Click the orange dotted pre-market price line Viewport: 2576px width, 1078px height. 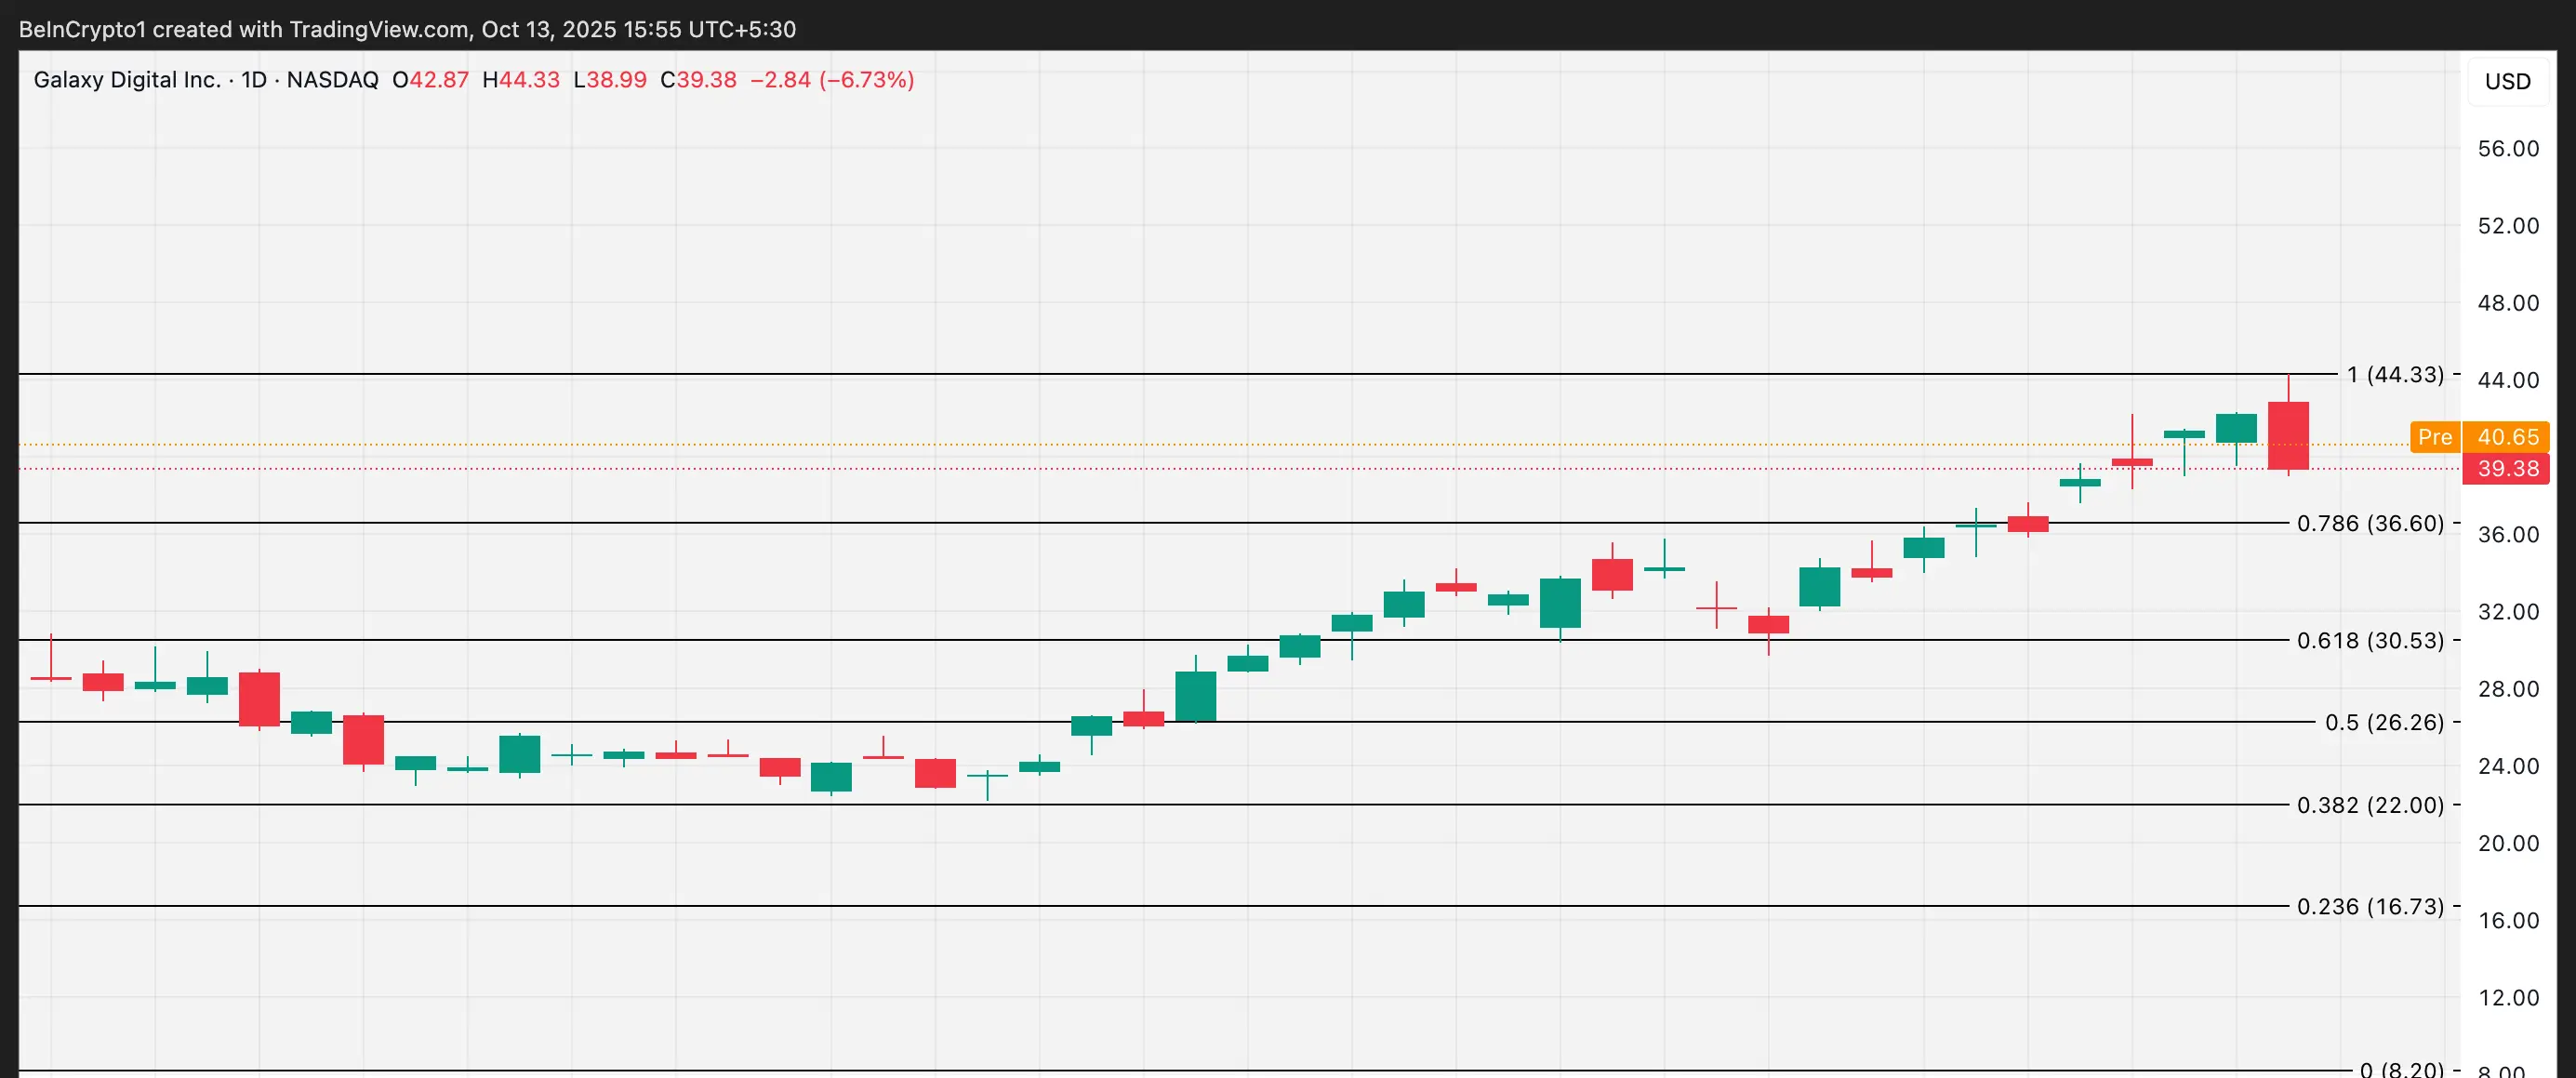point(1200,444)
